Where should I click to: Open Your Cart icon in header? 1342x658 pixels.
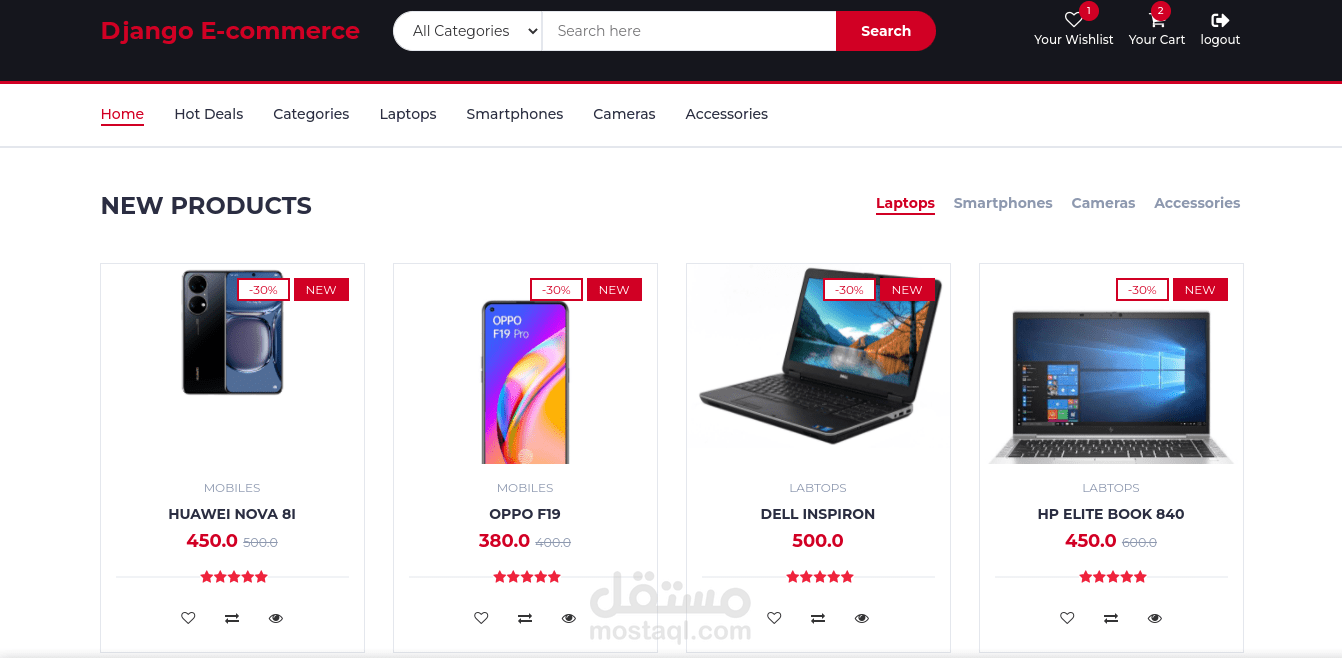coord(1157,20)
